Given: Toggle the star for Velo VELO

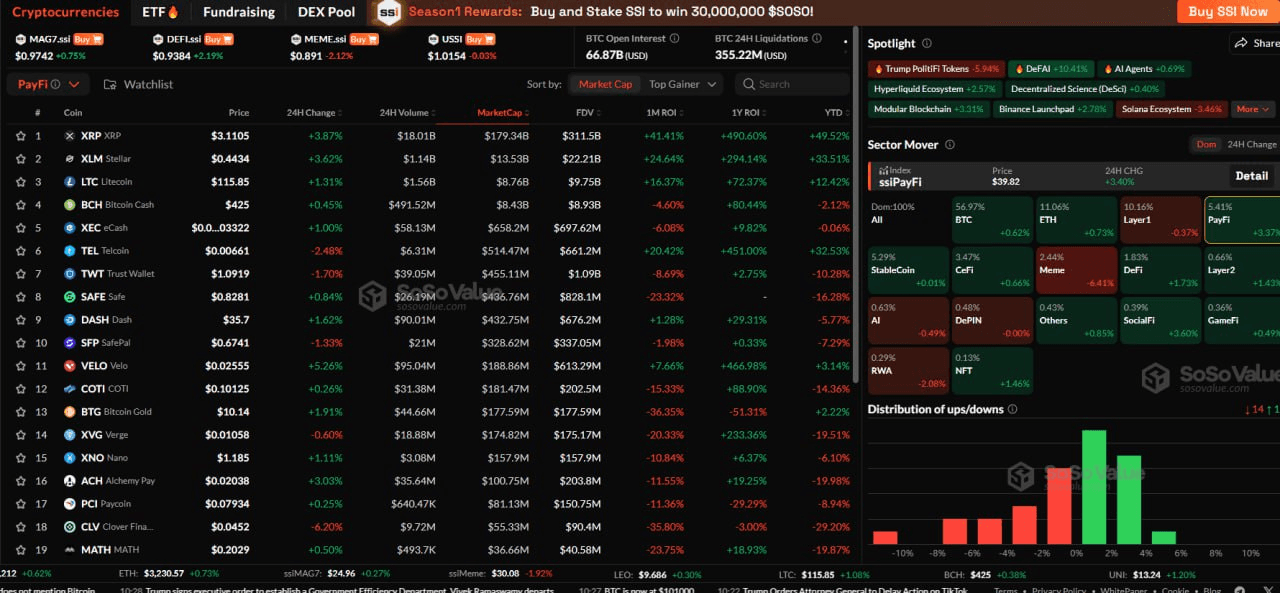Looking at the screenshot, I should 20,366.
